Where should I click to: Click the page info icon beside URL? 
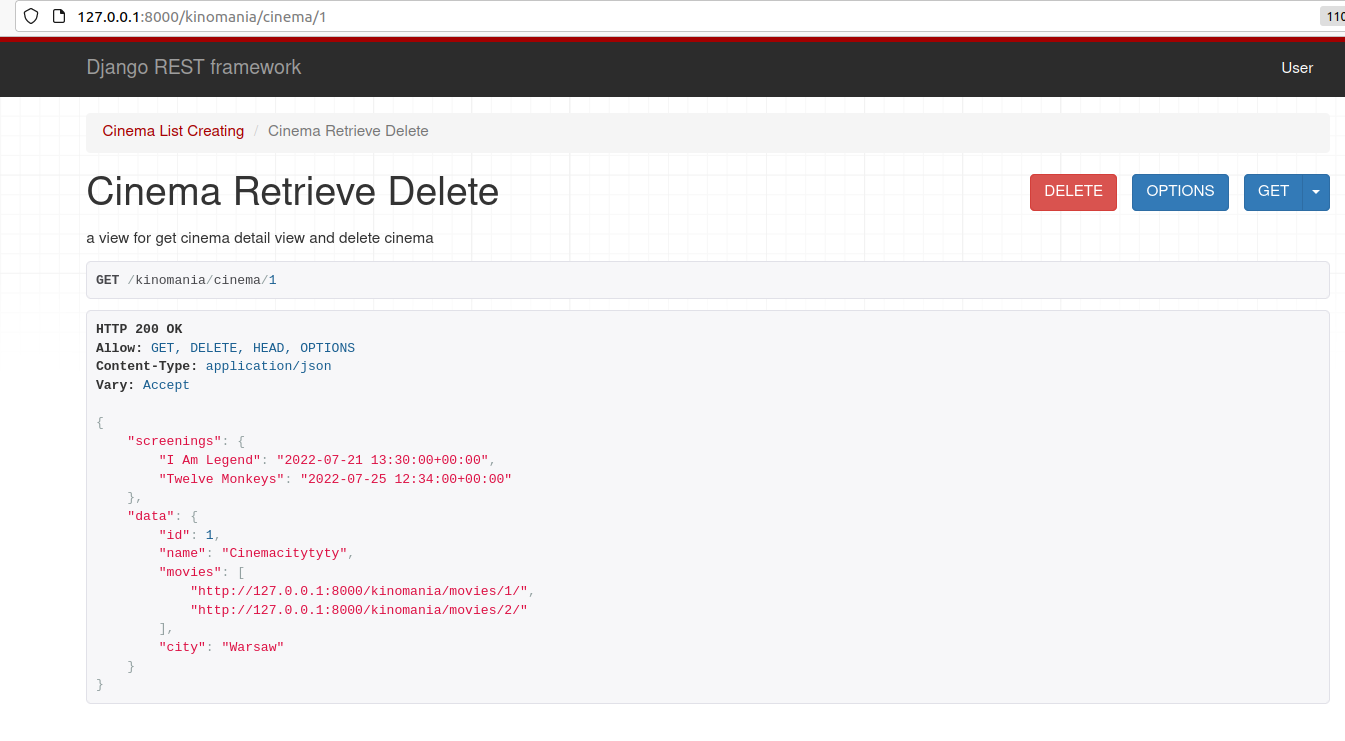point(59,16)
